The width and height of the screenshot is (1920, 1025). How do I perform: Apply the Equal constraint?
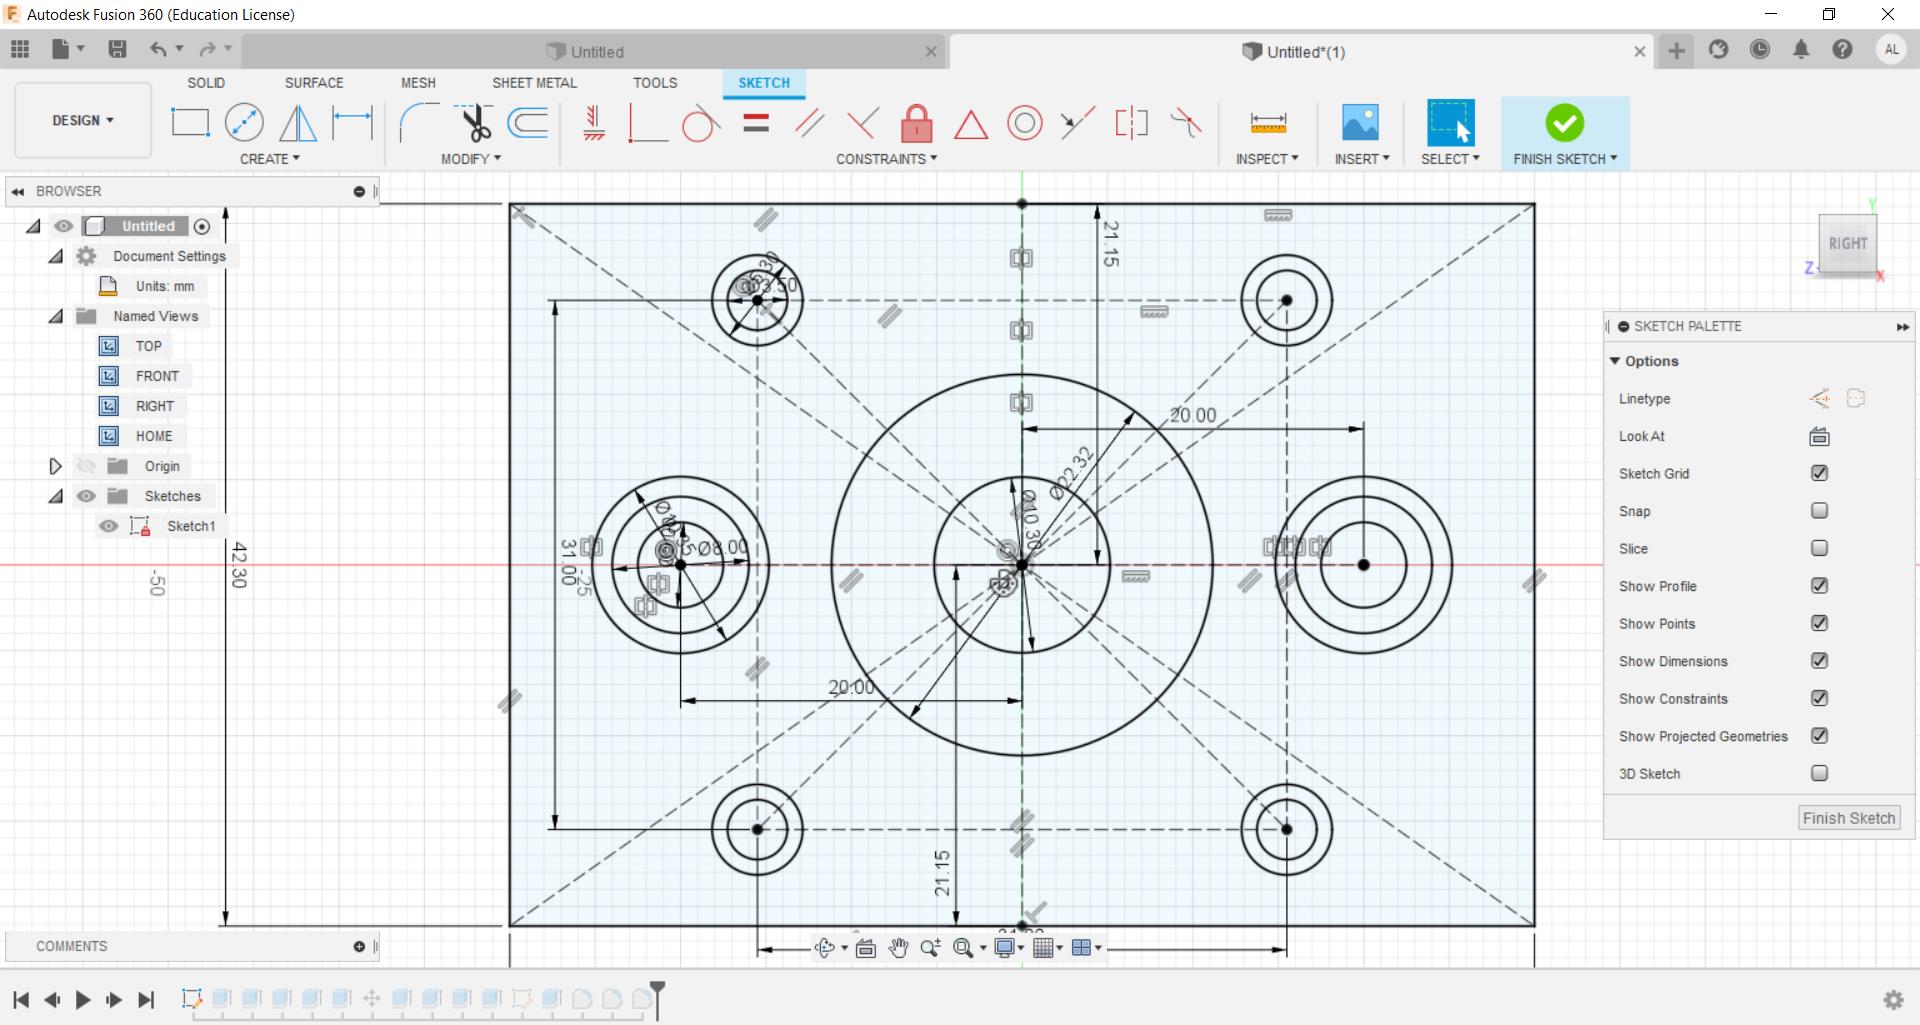[x=756, y=123]
